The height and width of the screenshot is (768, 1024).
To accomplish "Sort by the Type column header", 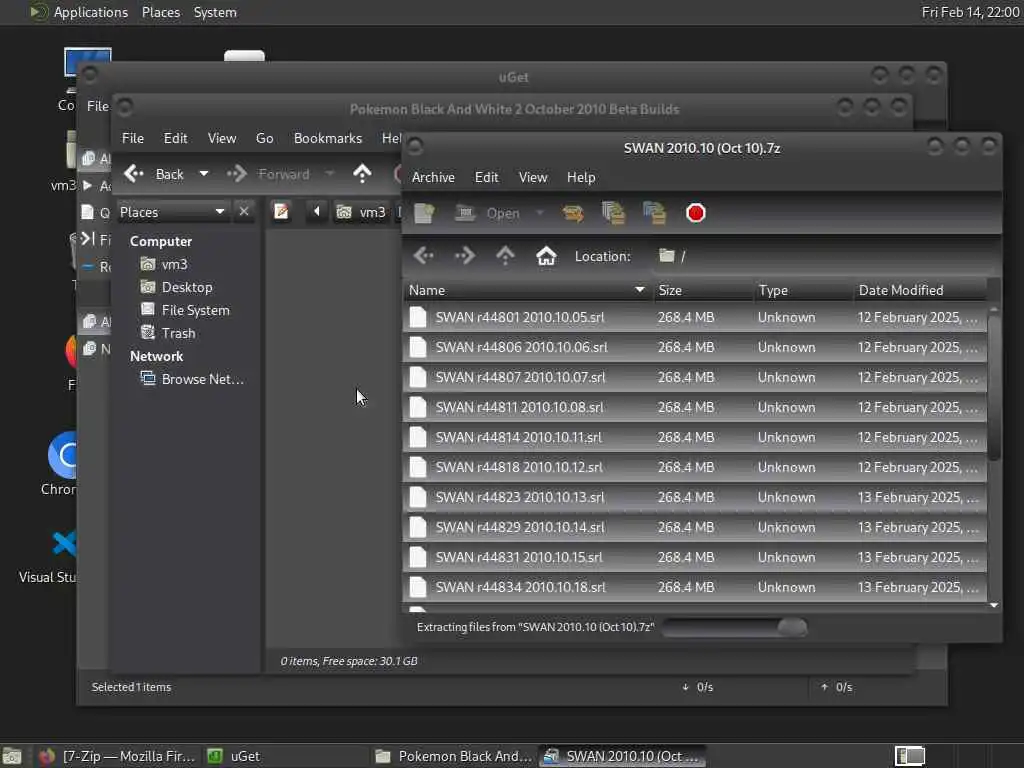I will tap(803, 290).
